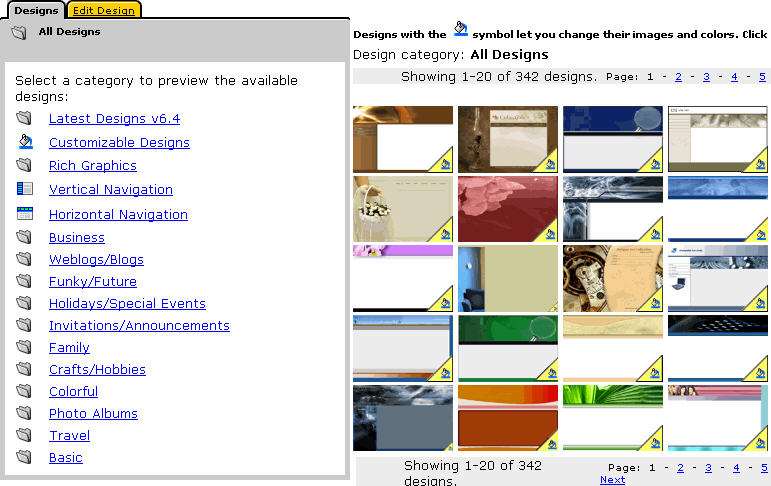The height and width of the screenshot is (486, 771).
Task: Select the x-ray smoke design thumbnail
Action: point(613,209)
